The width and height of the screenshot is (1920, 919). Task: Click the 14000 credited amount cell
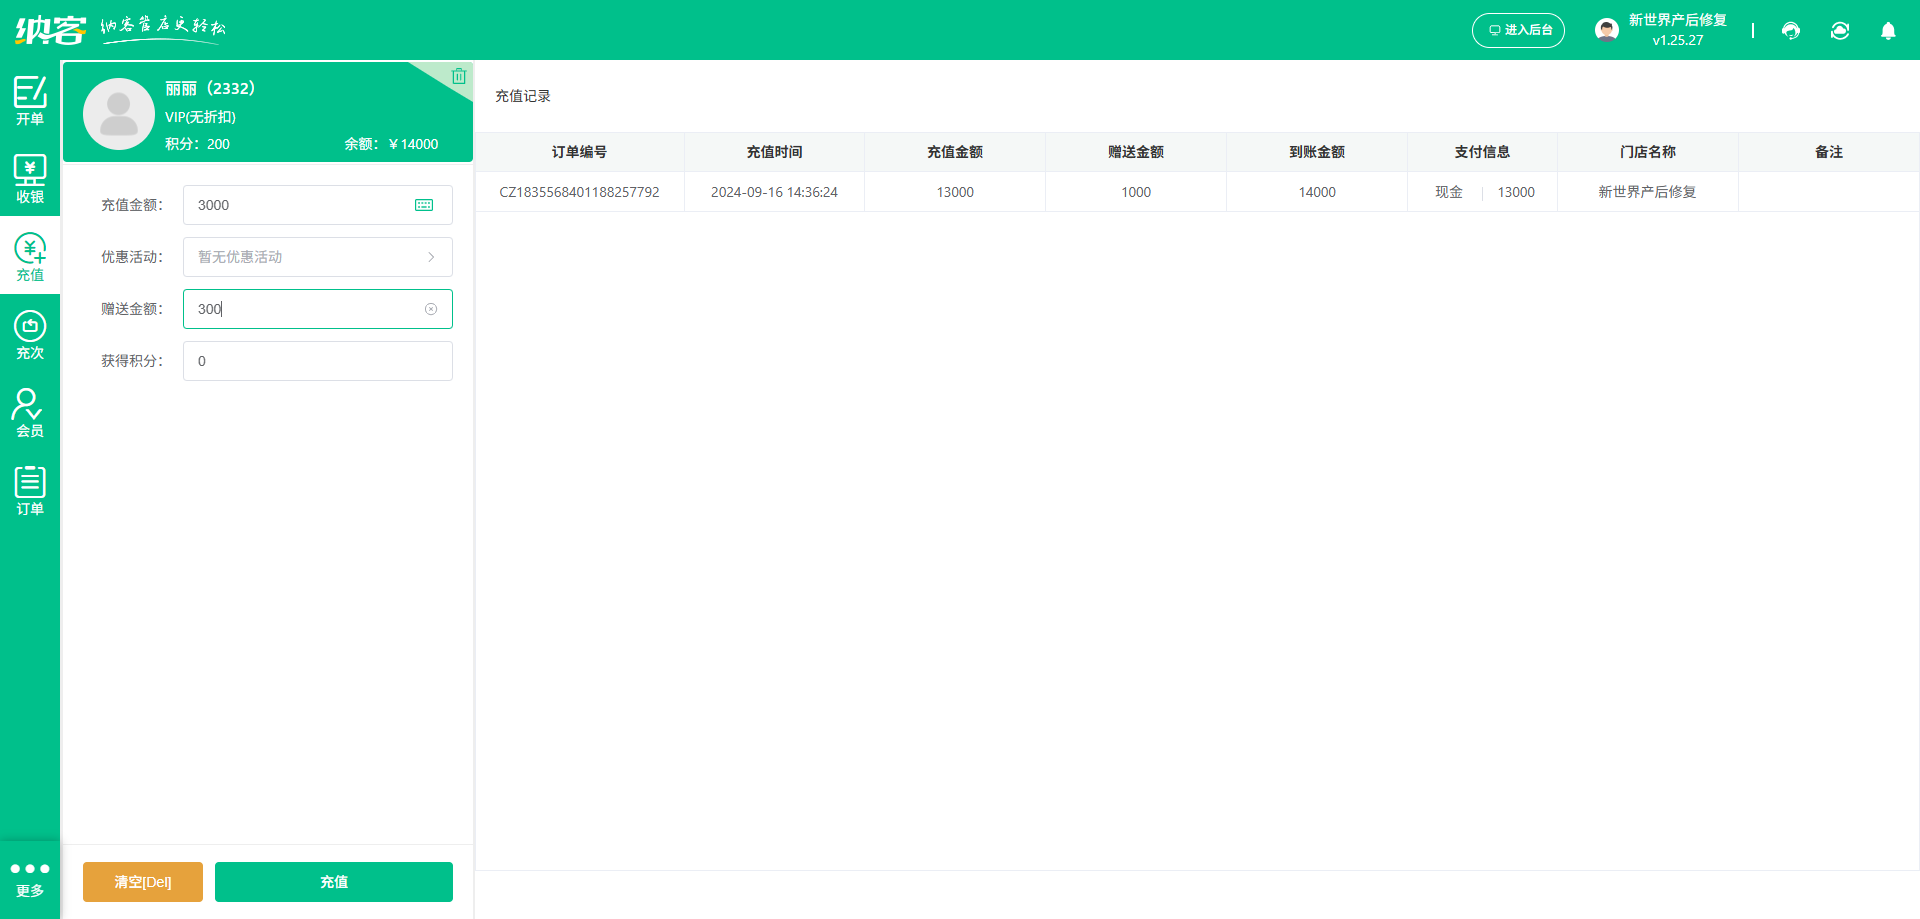coord(1317,192)
